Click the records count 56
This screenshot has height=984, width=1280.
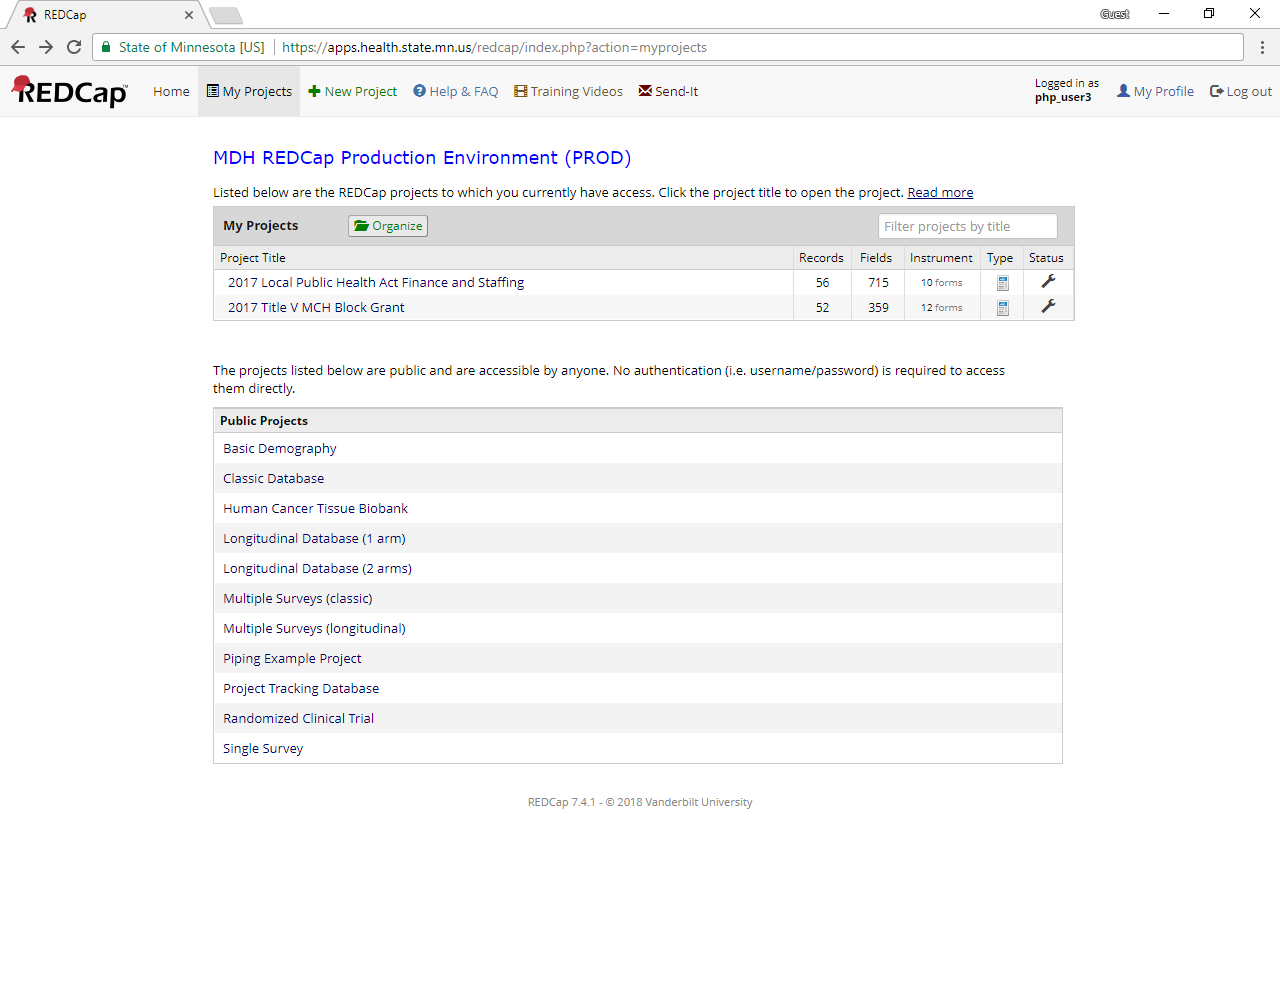point(822,283)
